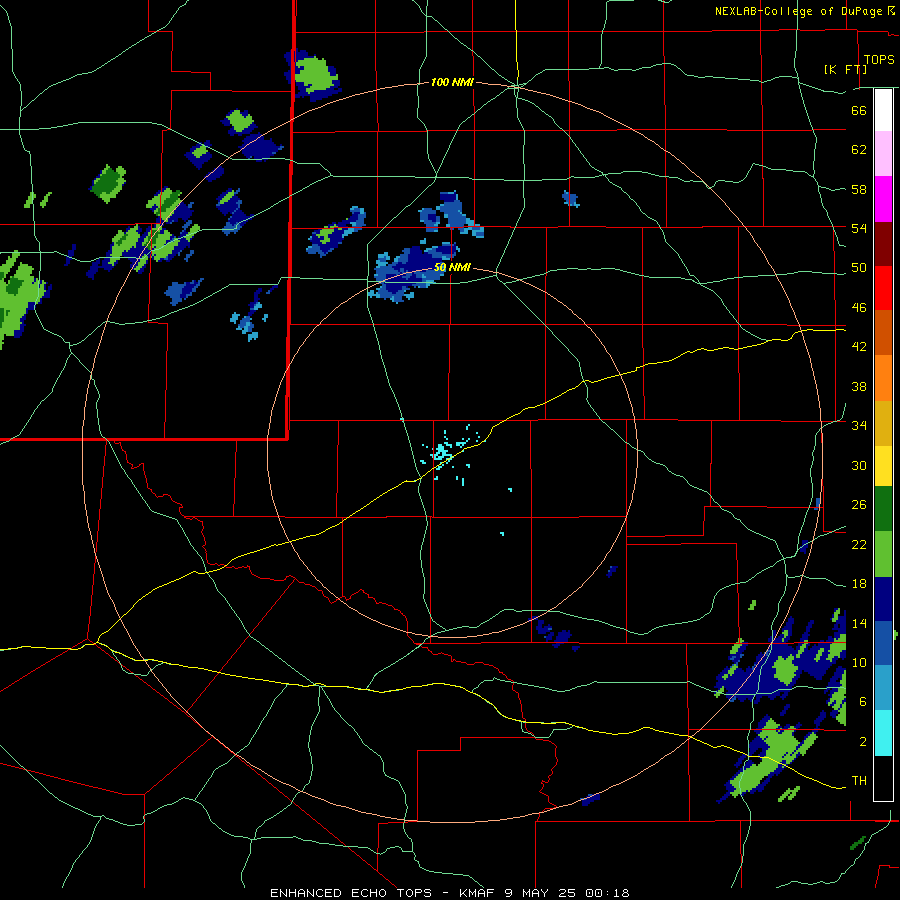Click the 46 value on the scale
This screenshot has height=900, width=900.
pyautogui.click(x=859, y=308)
